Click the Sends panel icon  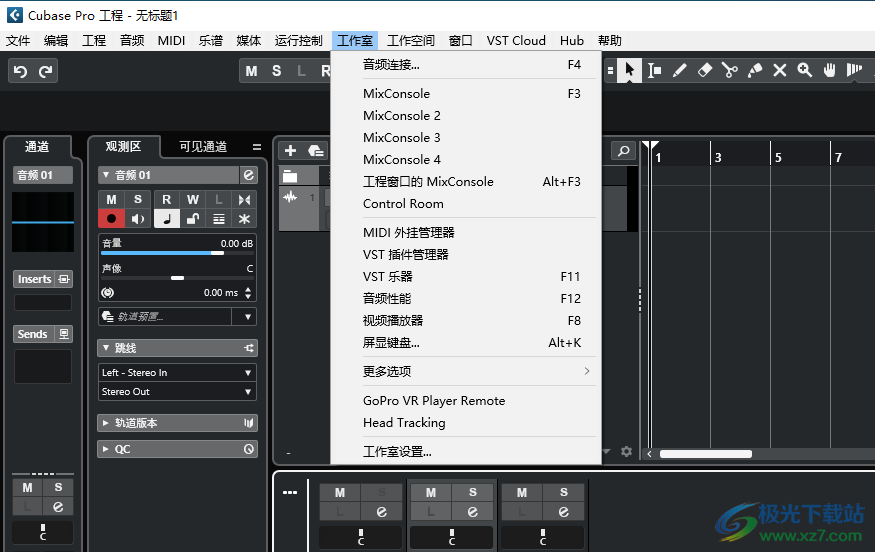pos(64,334)
